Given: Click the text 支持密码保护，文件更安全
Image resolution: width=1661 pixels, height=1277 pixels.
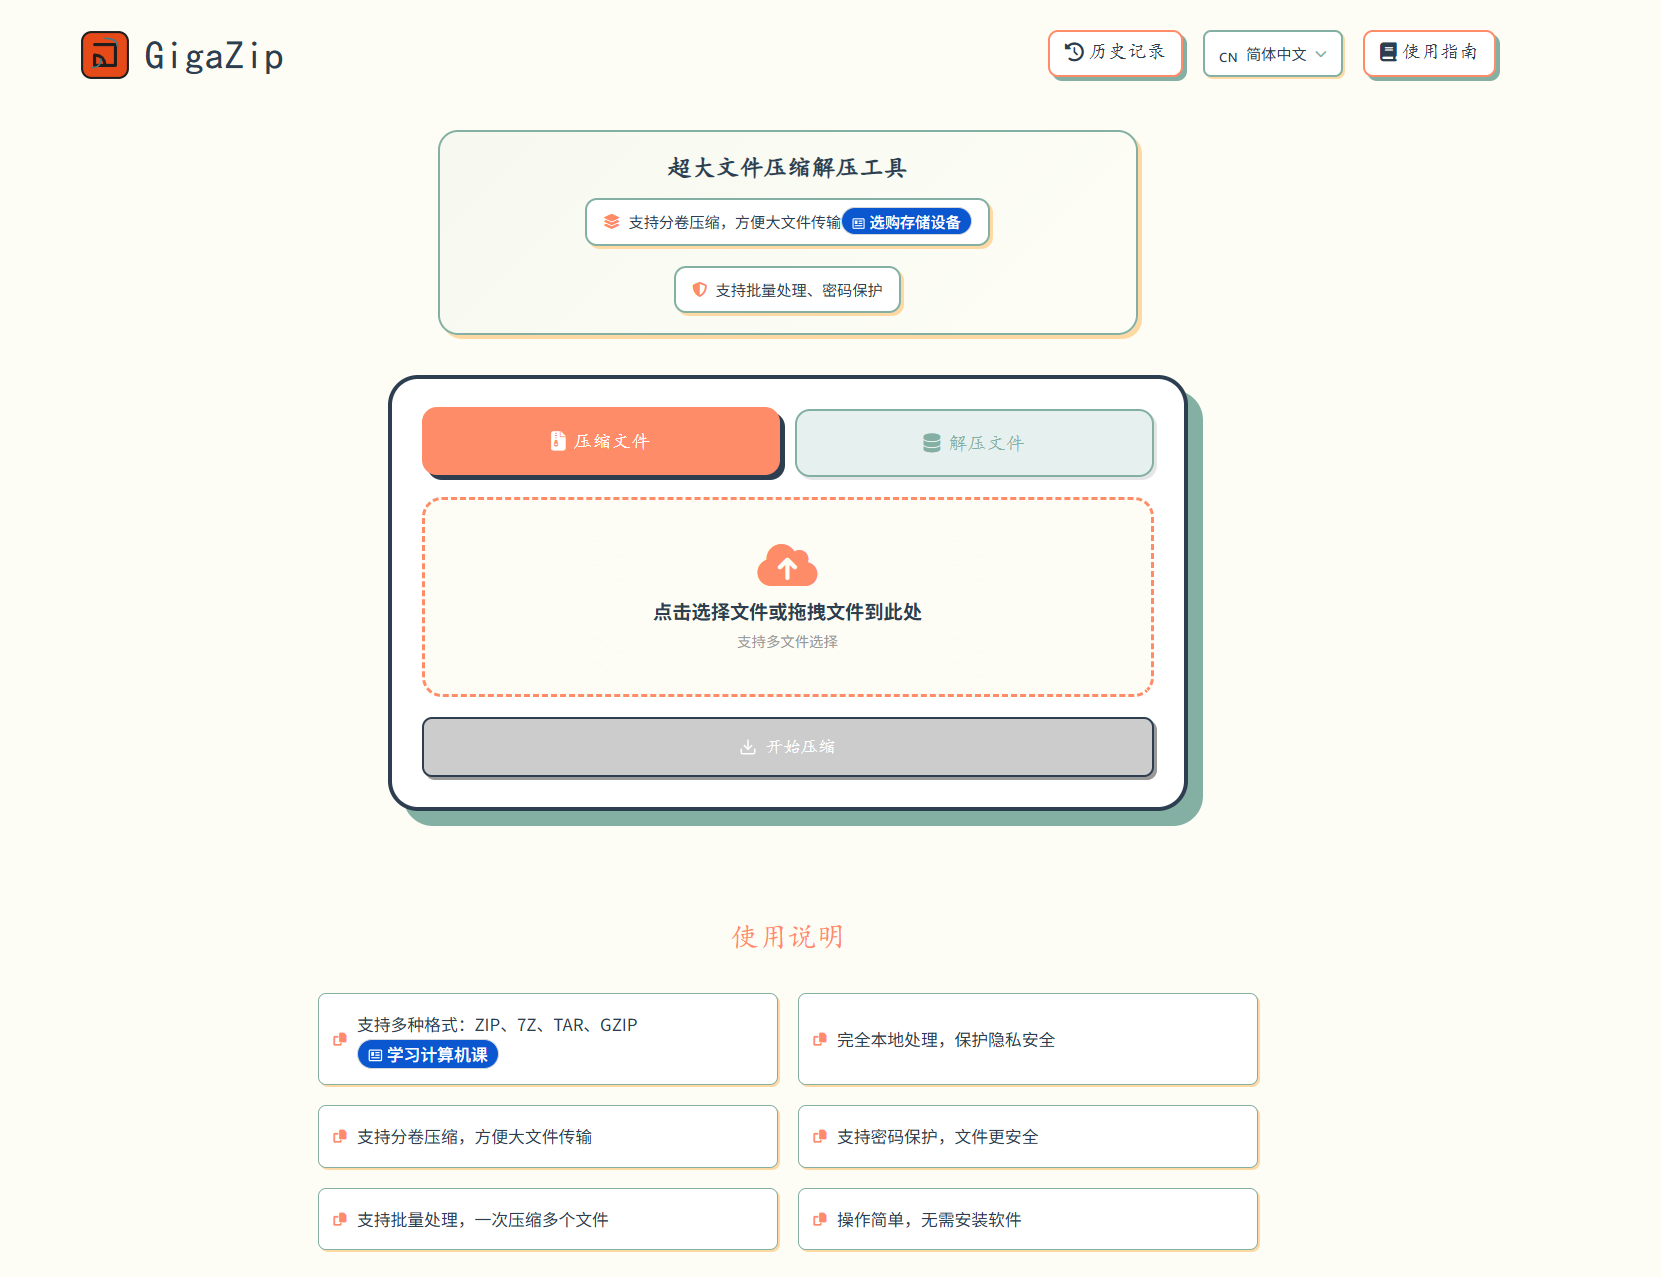Looking at the screenshot, I should click(x=938, y=1137).
